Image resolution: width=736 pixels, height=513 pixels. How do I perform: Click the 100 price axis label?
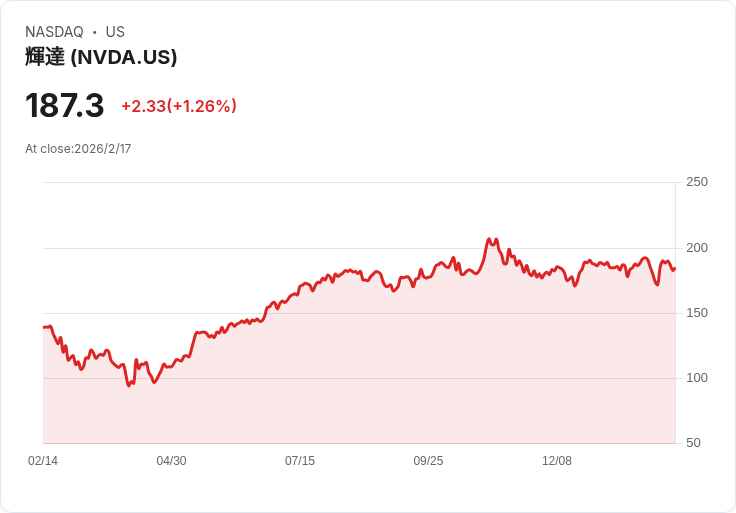click(x=697, y=378)
